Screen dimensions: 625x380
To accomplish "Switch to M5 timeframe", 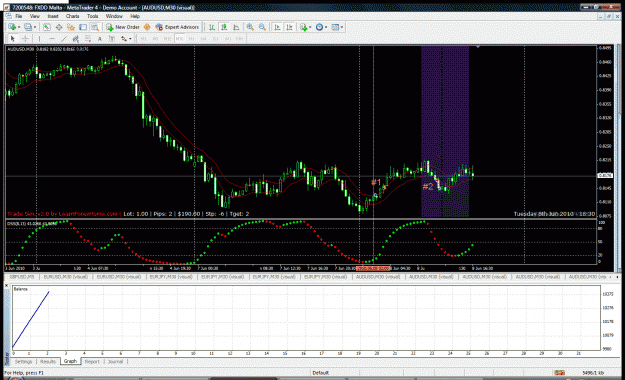I will 155,39.
